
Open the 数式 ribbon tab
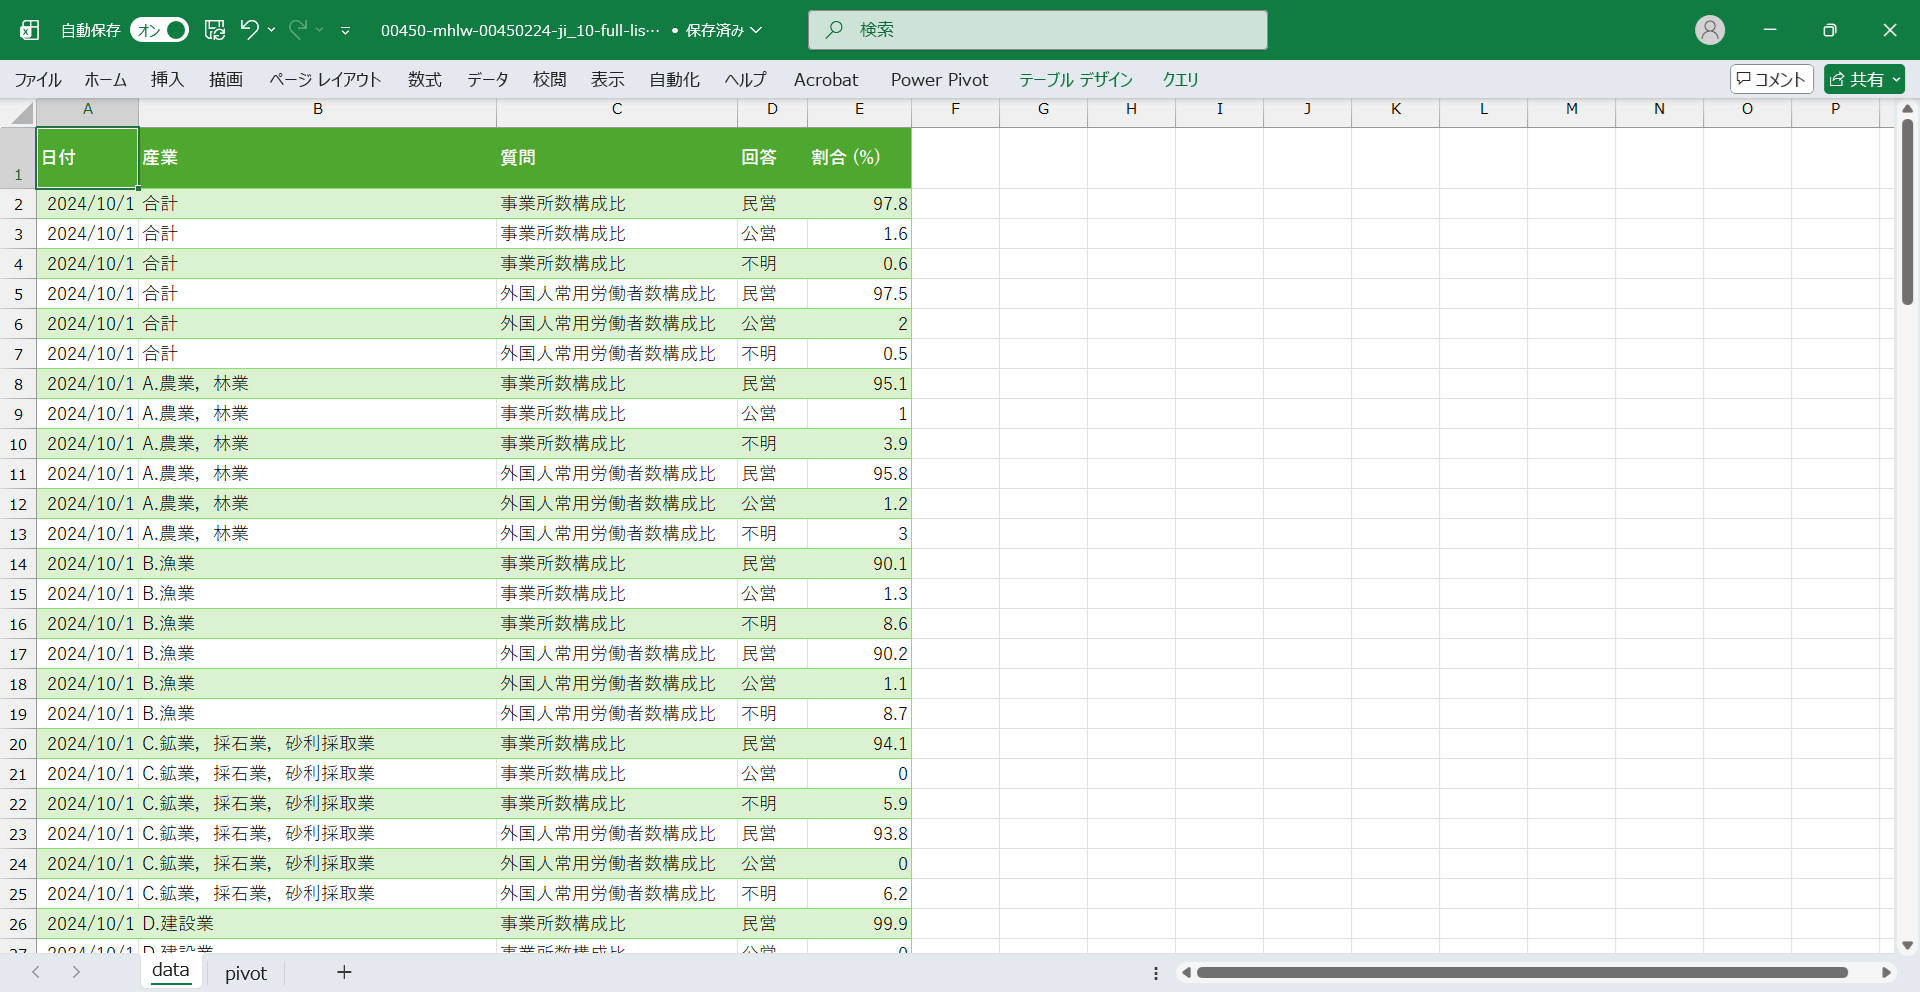click(x=424, y=79)
